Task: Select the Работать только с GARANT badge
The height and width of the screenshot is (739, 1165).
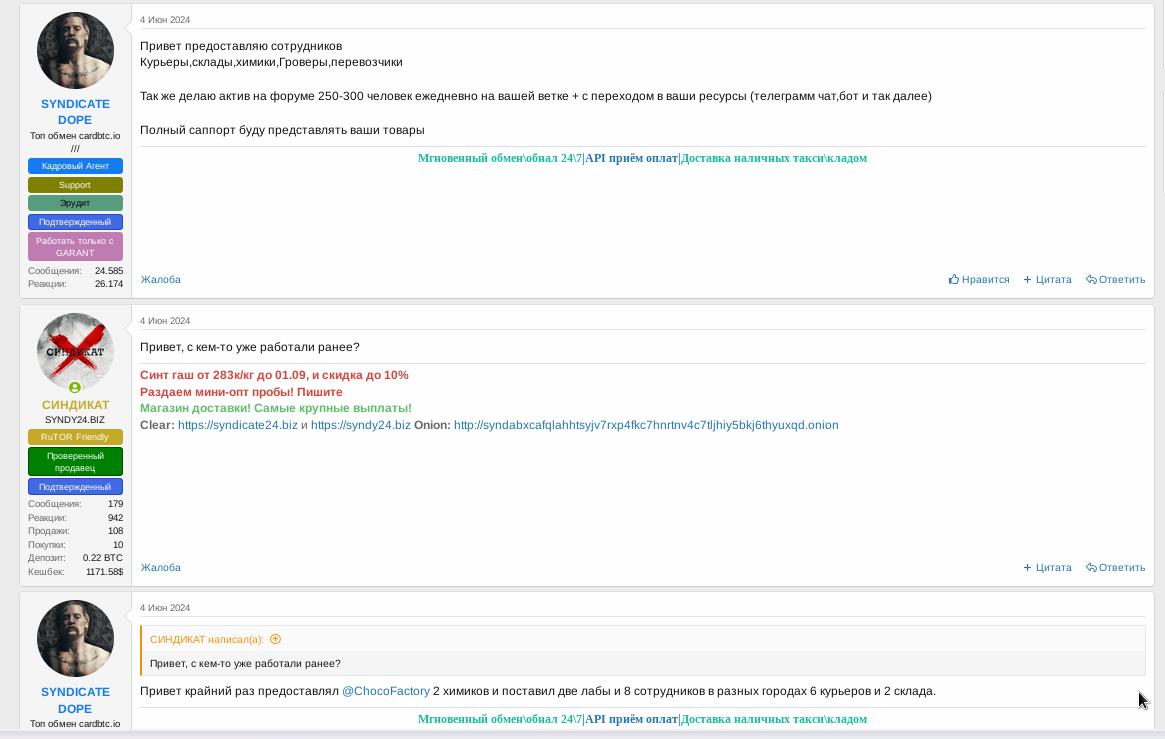Action: coord(75,247)
